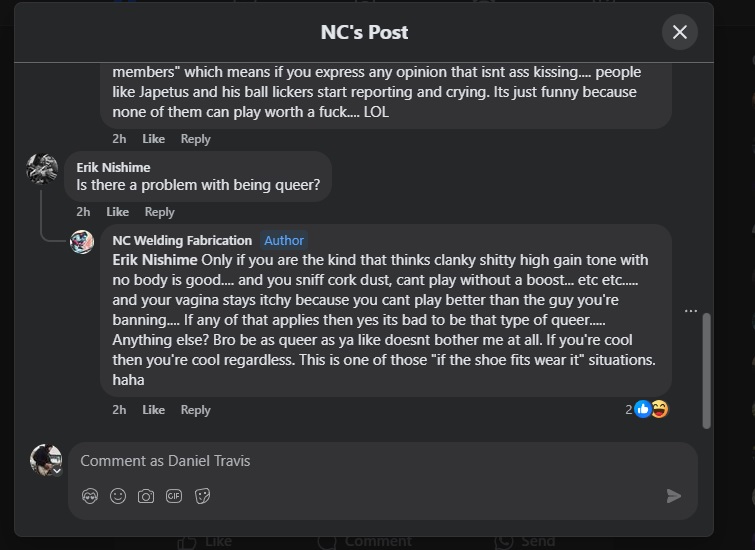Viewport: 755px width, 550px height.
Task: Click the comments scrollbar thumb
Action: point(707,370)
